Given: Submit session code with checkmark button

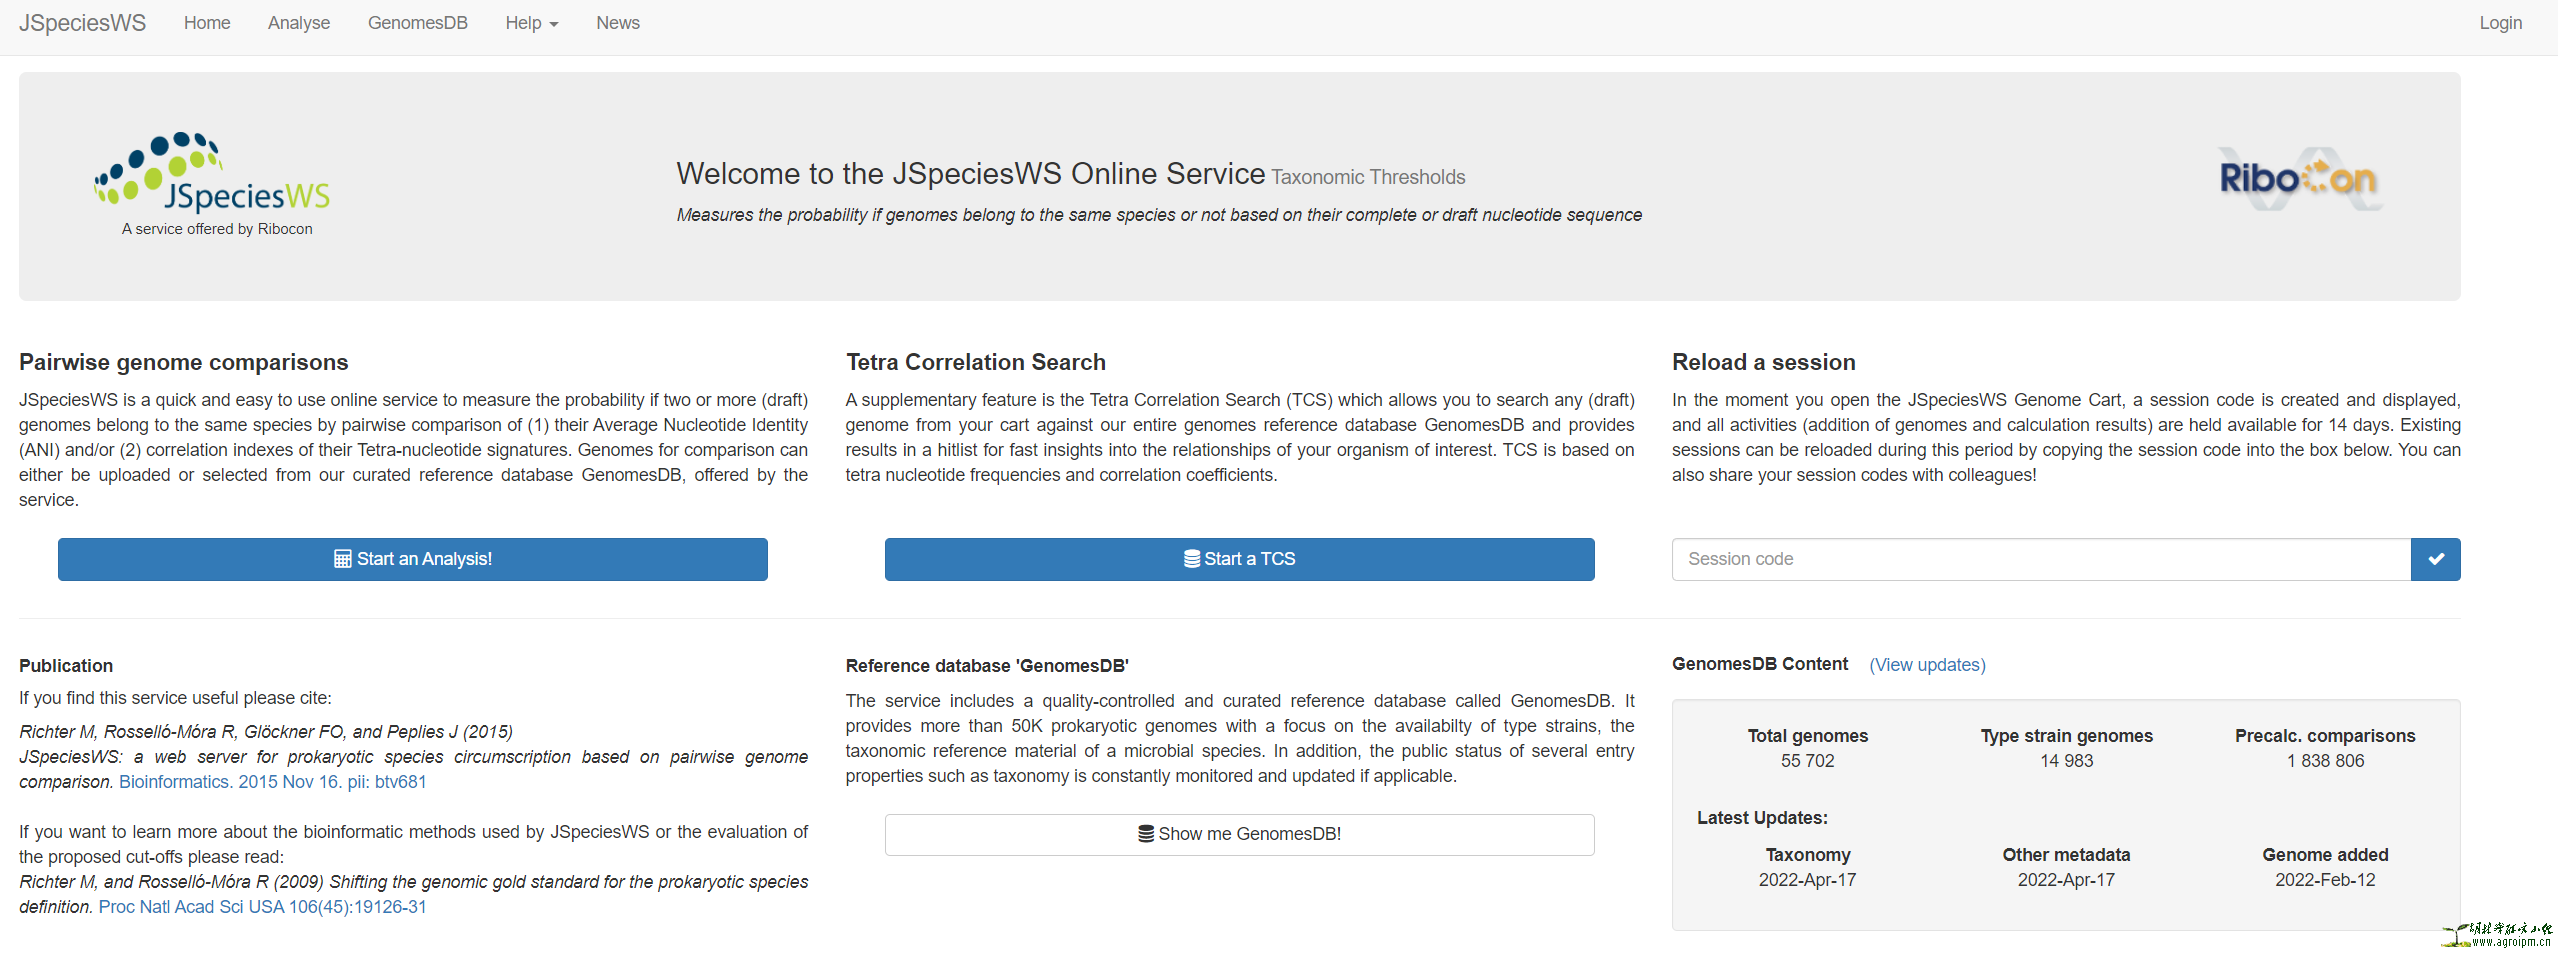Looking at the screenshot, I should (x=2435, y=559).
